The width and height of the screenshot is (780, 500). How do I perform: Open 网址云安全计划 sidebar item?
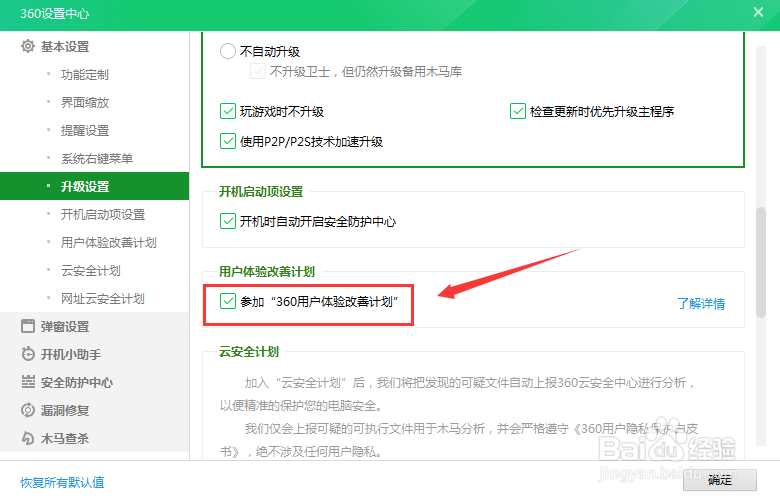pos(102,299)
